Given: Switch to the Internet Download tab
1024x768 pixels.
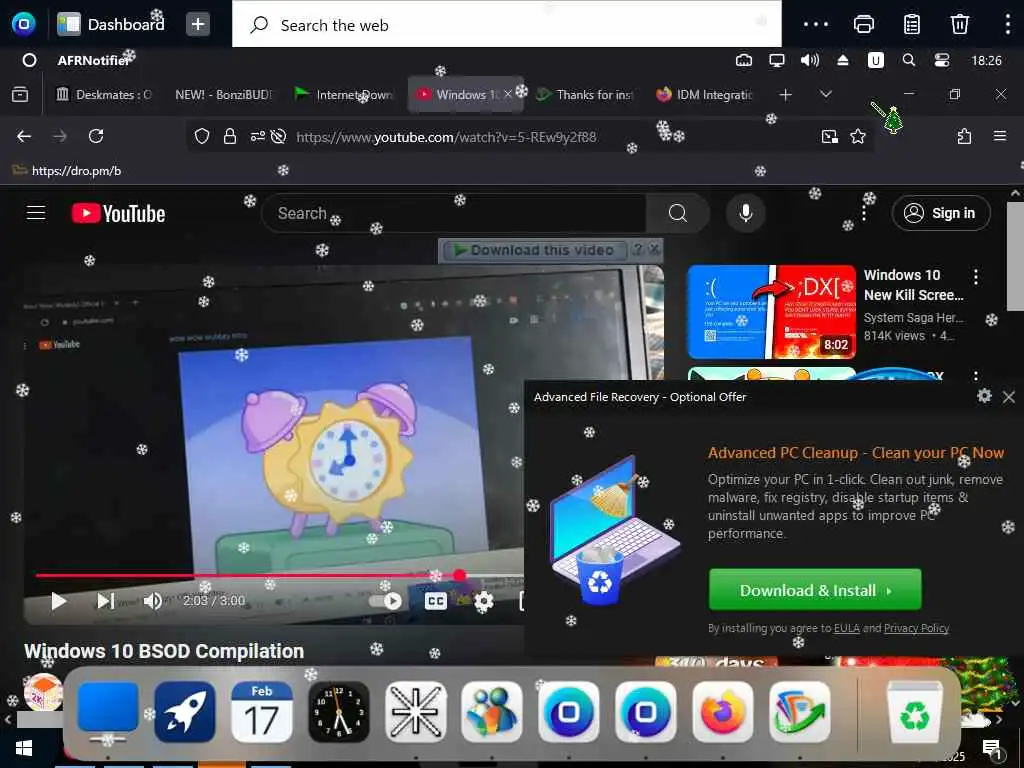Looking at the screenshot, I should pyautogui.click(x=344, y=95).
